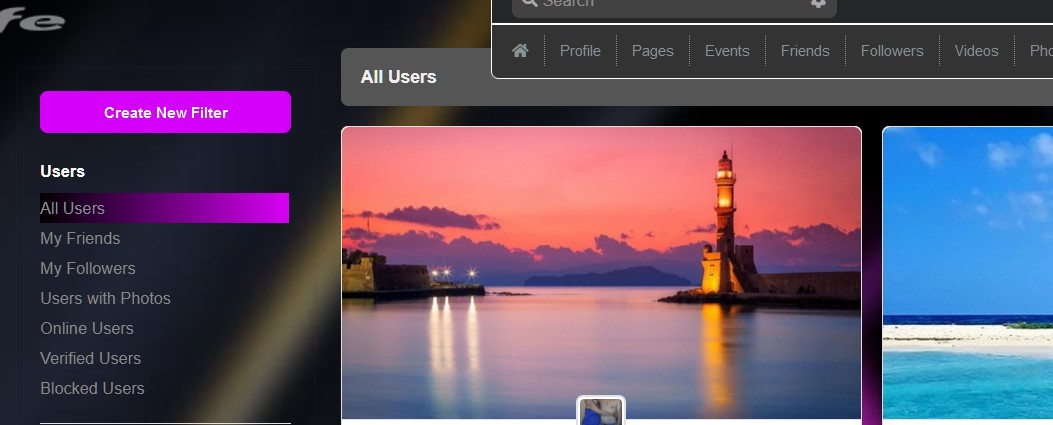The width and height of the screenshot is (1053, 425).
Task: Open the tropical beach cover photo
Action: (x=967, y=270)
